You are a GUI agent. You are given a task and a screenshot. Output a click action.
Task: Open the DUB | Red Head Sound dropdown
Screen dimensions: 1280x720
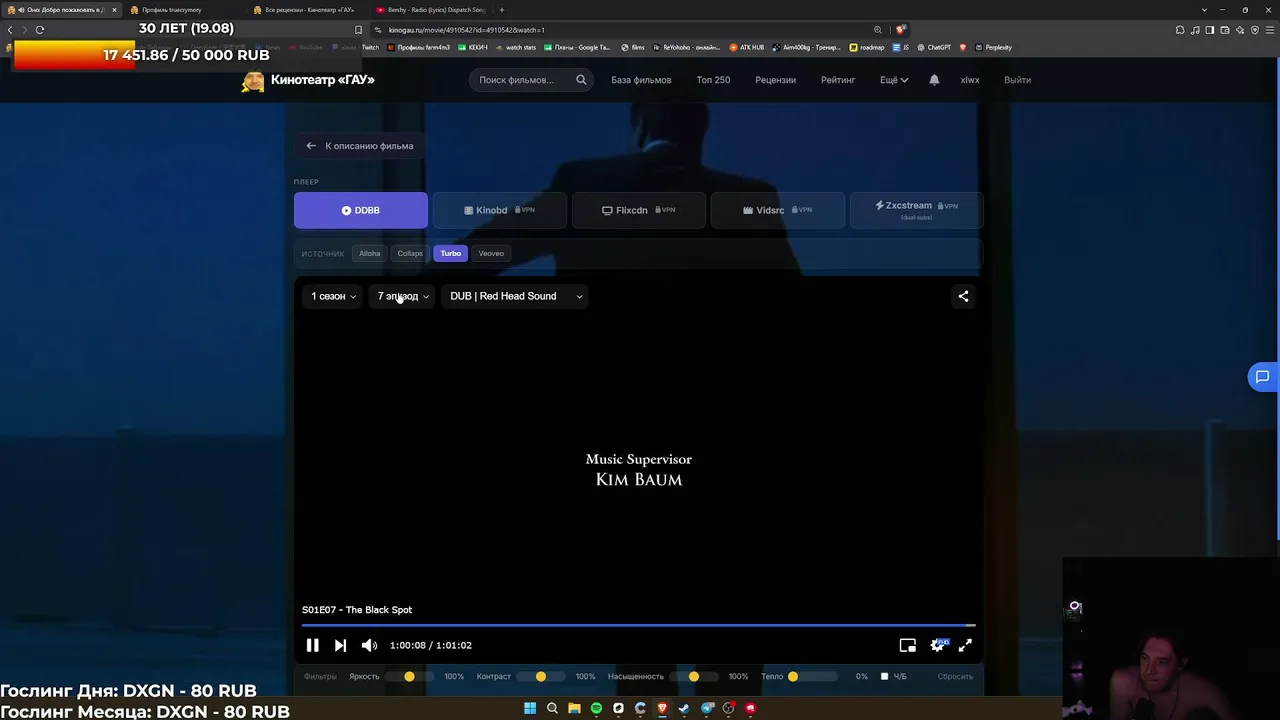[516, 296]
